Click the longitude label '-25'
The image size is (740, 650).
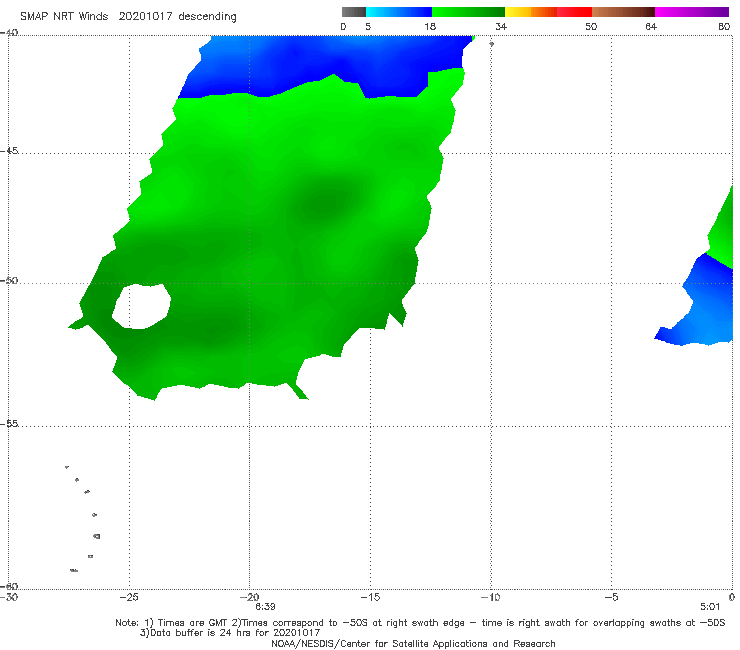click(x=129, y=597)
